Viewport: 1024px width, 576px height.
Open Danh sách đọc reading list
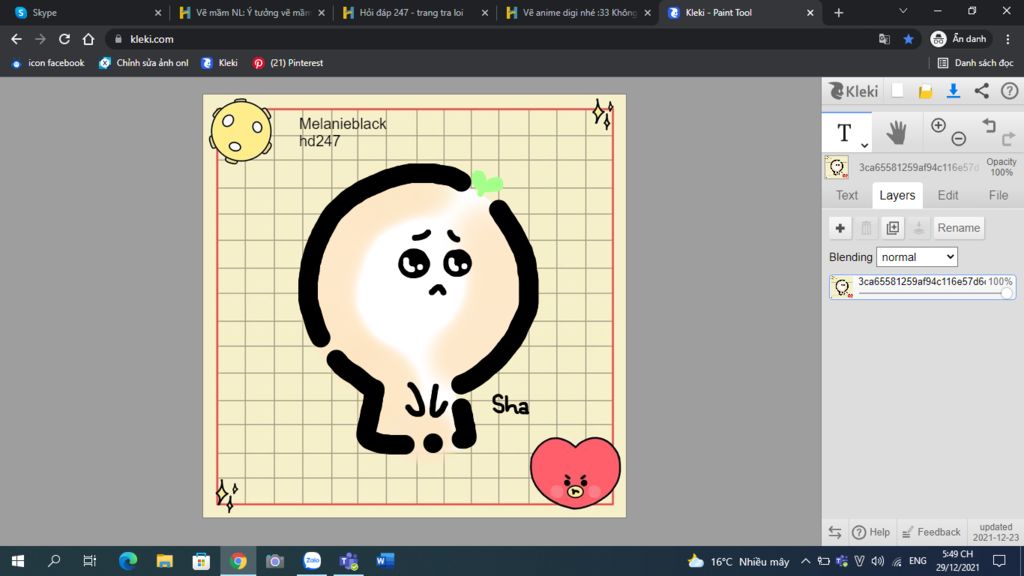[x=976, y=63]
